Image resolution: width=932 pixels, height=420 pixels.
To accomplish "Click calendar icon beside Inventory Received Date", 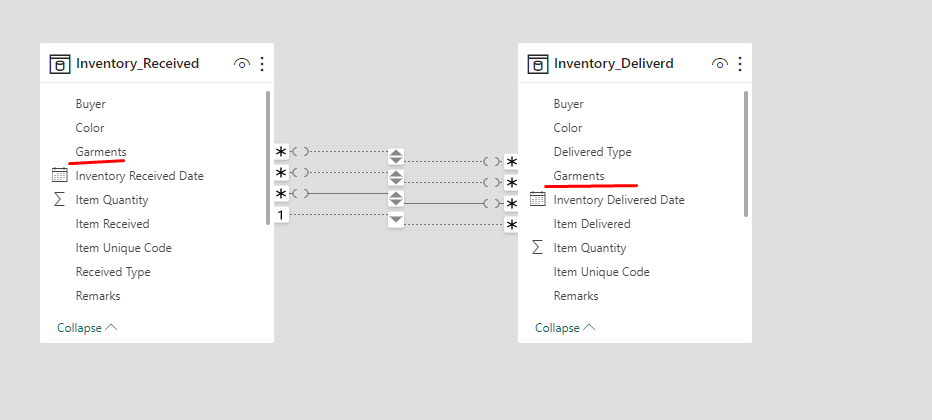I will 59,175.
